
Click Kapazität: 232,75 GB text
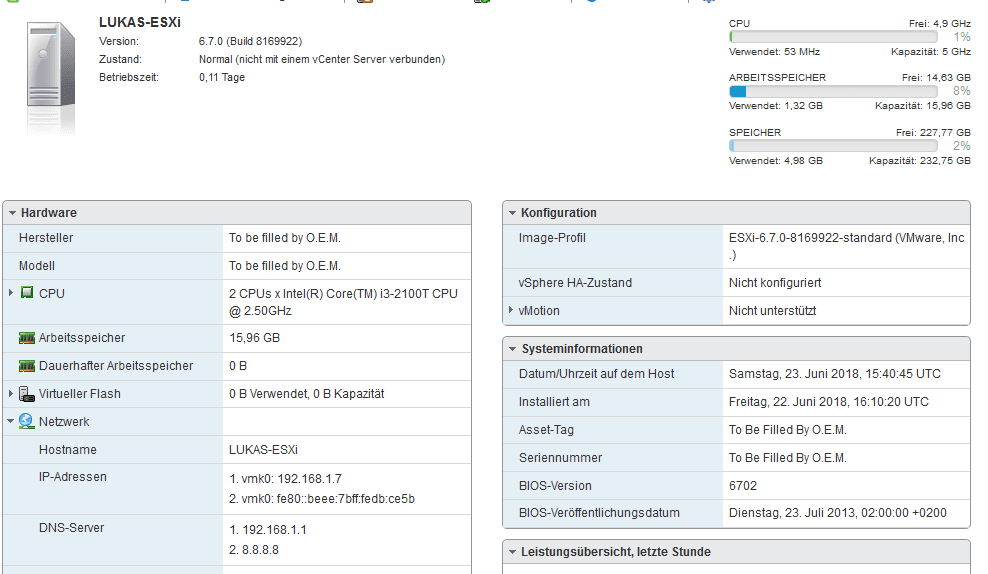coord(920,161)
